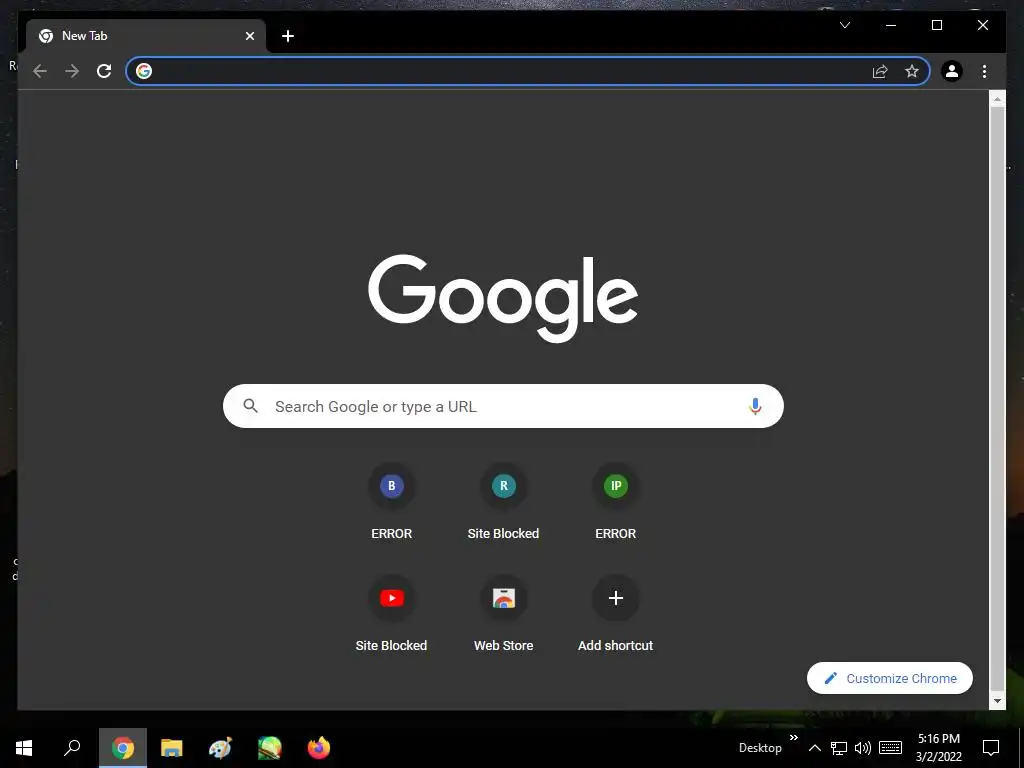The image size is (1024, 768).
Task: Bookmark this tab with the star icon
Action: [912, 71]
